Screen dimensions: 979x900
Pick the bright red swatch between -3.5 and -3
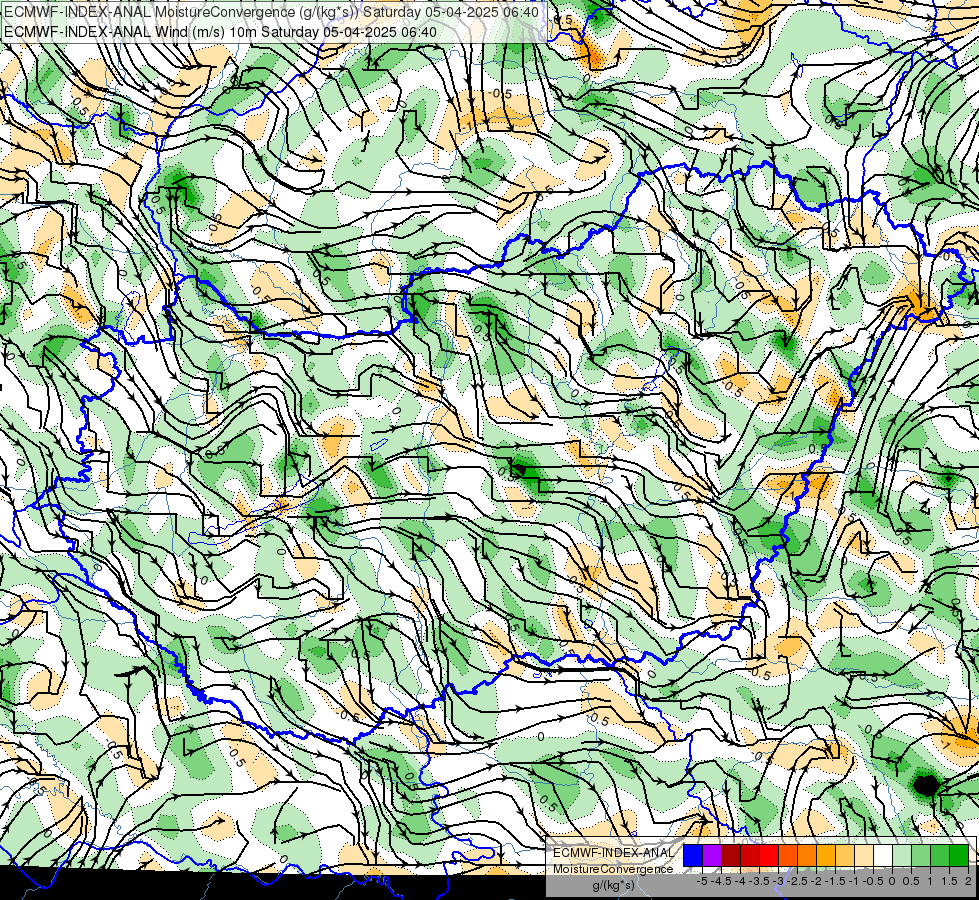point(769,856)
